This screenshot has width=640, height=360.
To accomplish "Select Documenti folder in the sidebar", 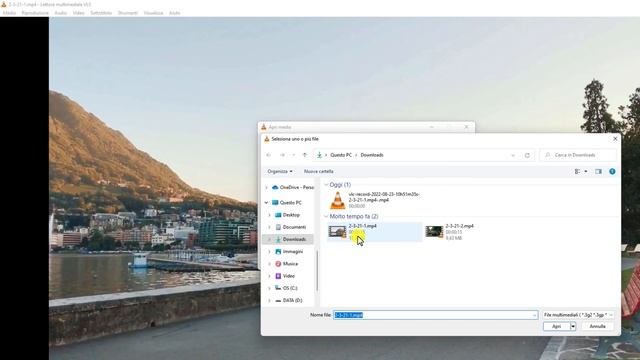I will (290, 227).
